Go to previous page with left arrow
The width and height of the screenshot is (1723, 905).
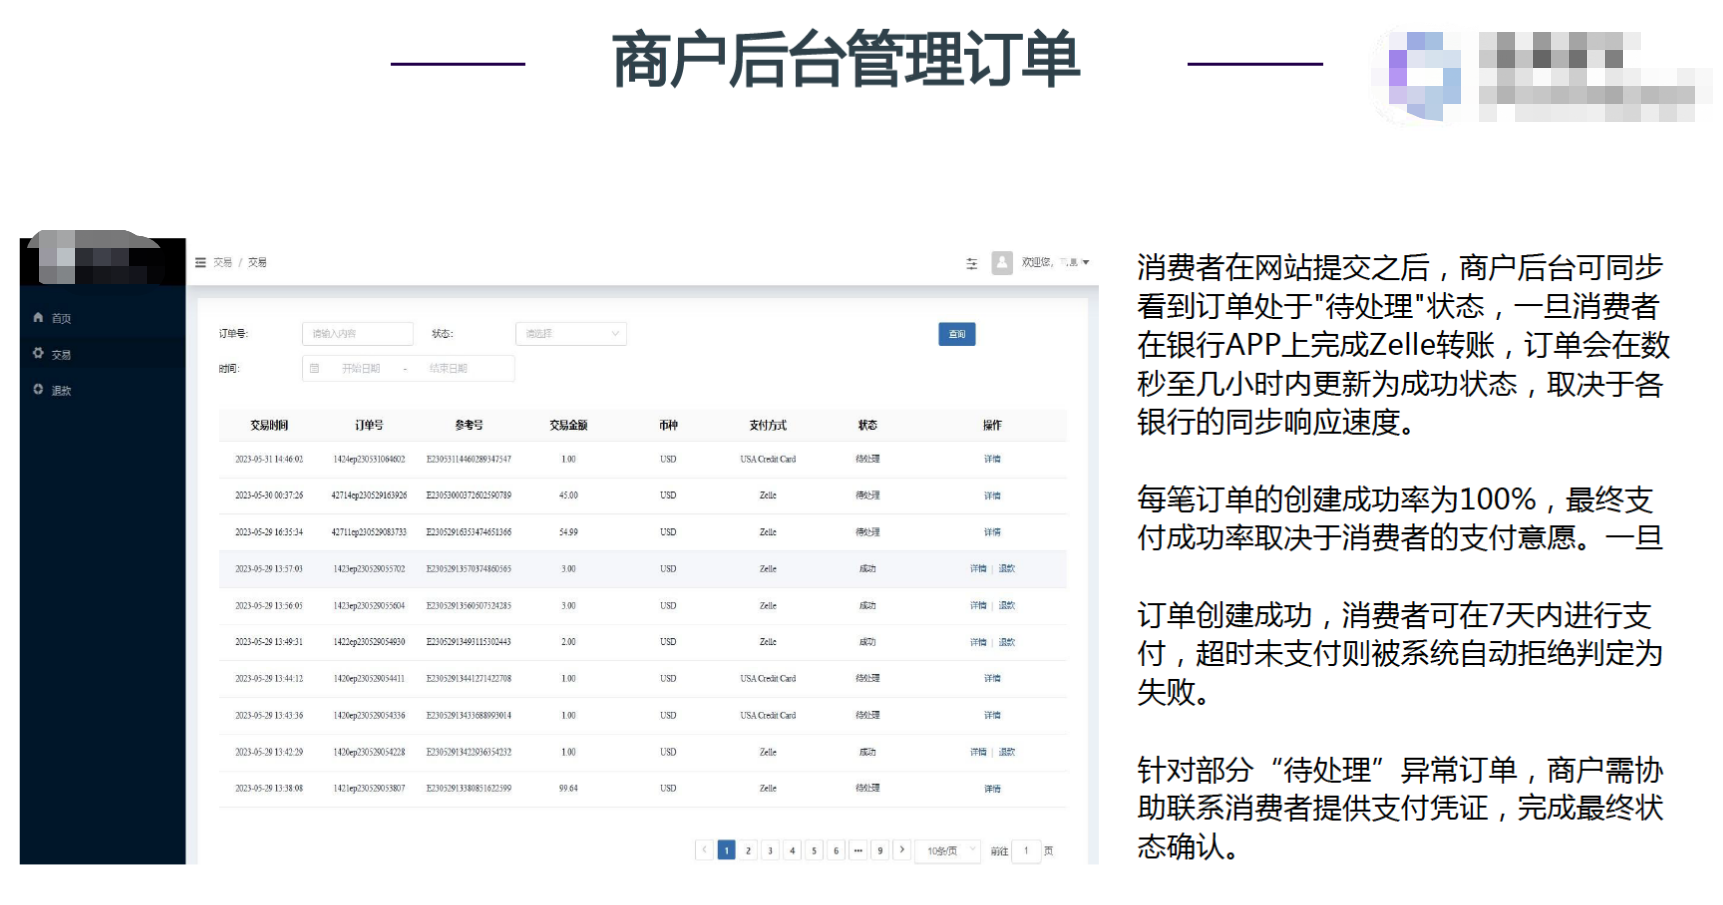(x=704, y=850)
